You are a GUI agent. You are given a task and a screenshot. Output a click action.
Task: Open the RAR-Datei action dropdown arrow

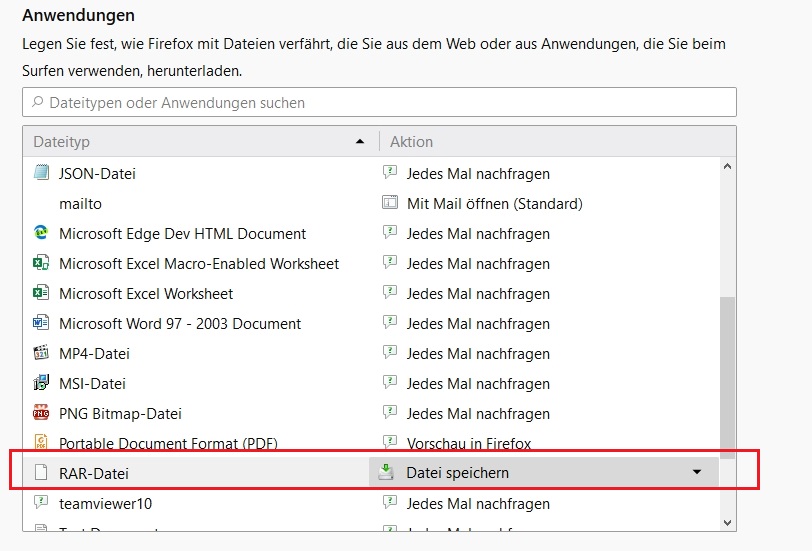pos(697,473)
